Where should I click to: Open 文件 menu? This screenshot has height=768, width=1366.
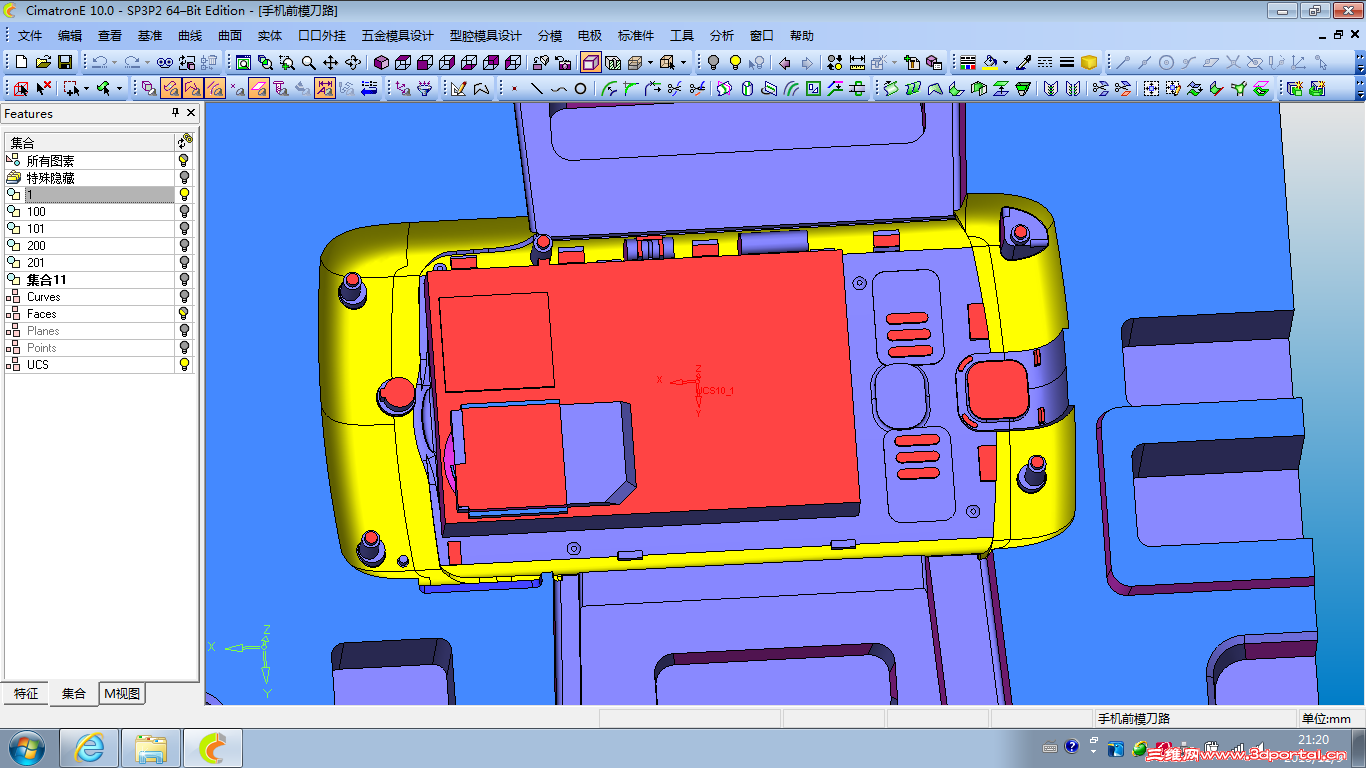point(30,36)
